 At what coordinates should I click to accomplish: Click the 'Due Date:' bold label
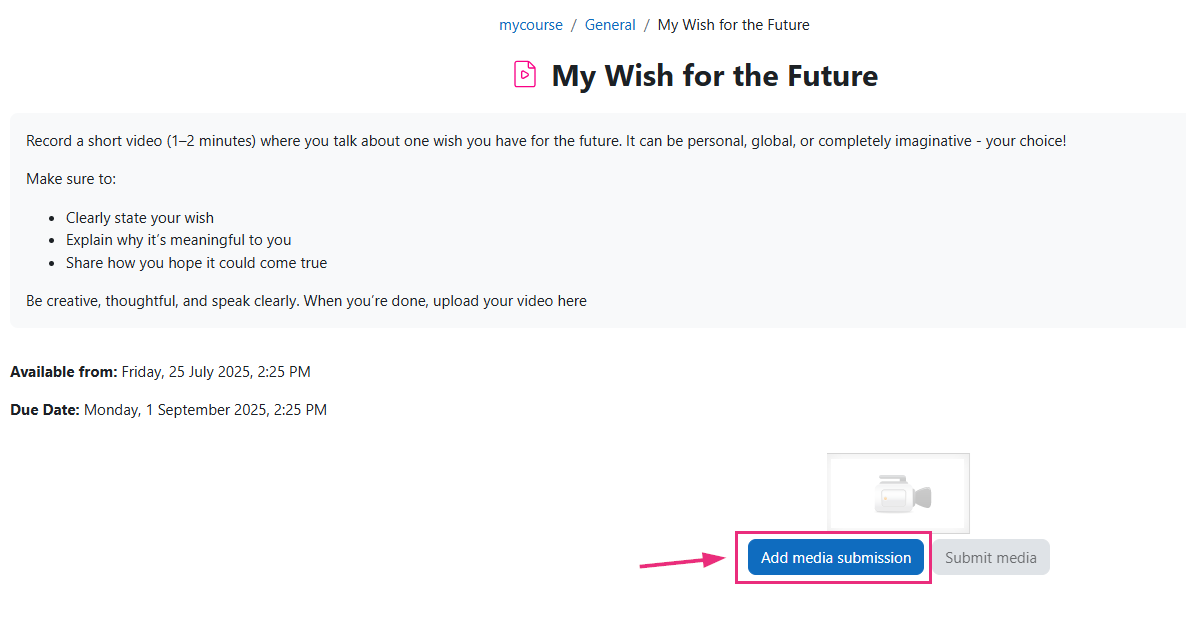45,410
